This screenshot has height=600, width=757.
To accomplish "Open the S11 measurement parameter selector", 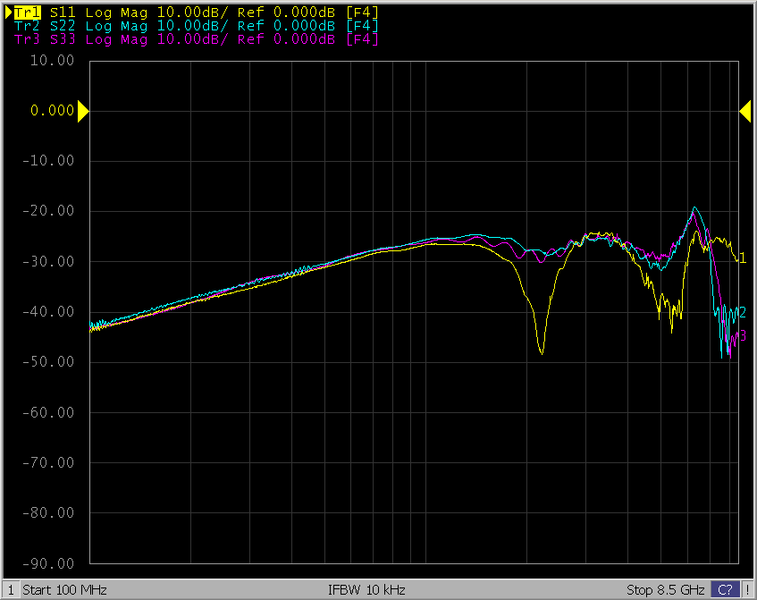I will click(63, 12).
